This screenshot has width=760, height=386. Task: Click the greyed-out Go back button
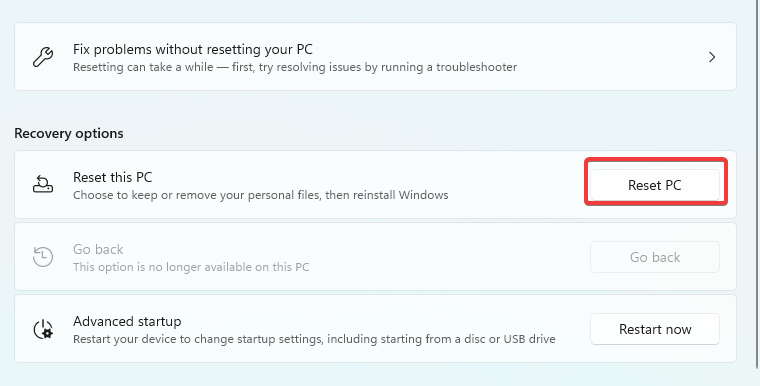[x=655, y=257]
